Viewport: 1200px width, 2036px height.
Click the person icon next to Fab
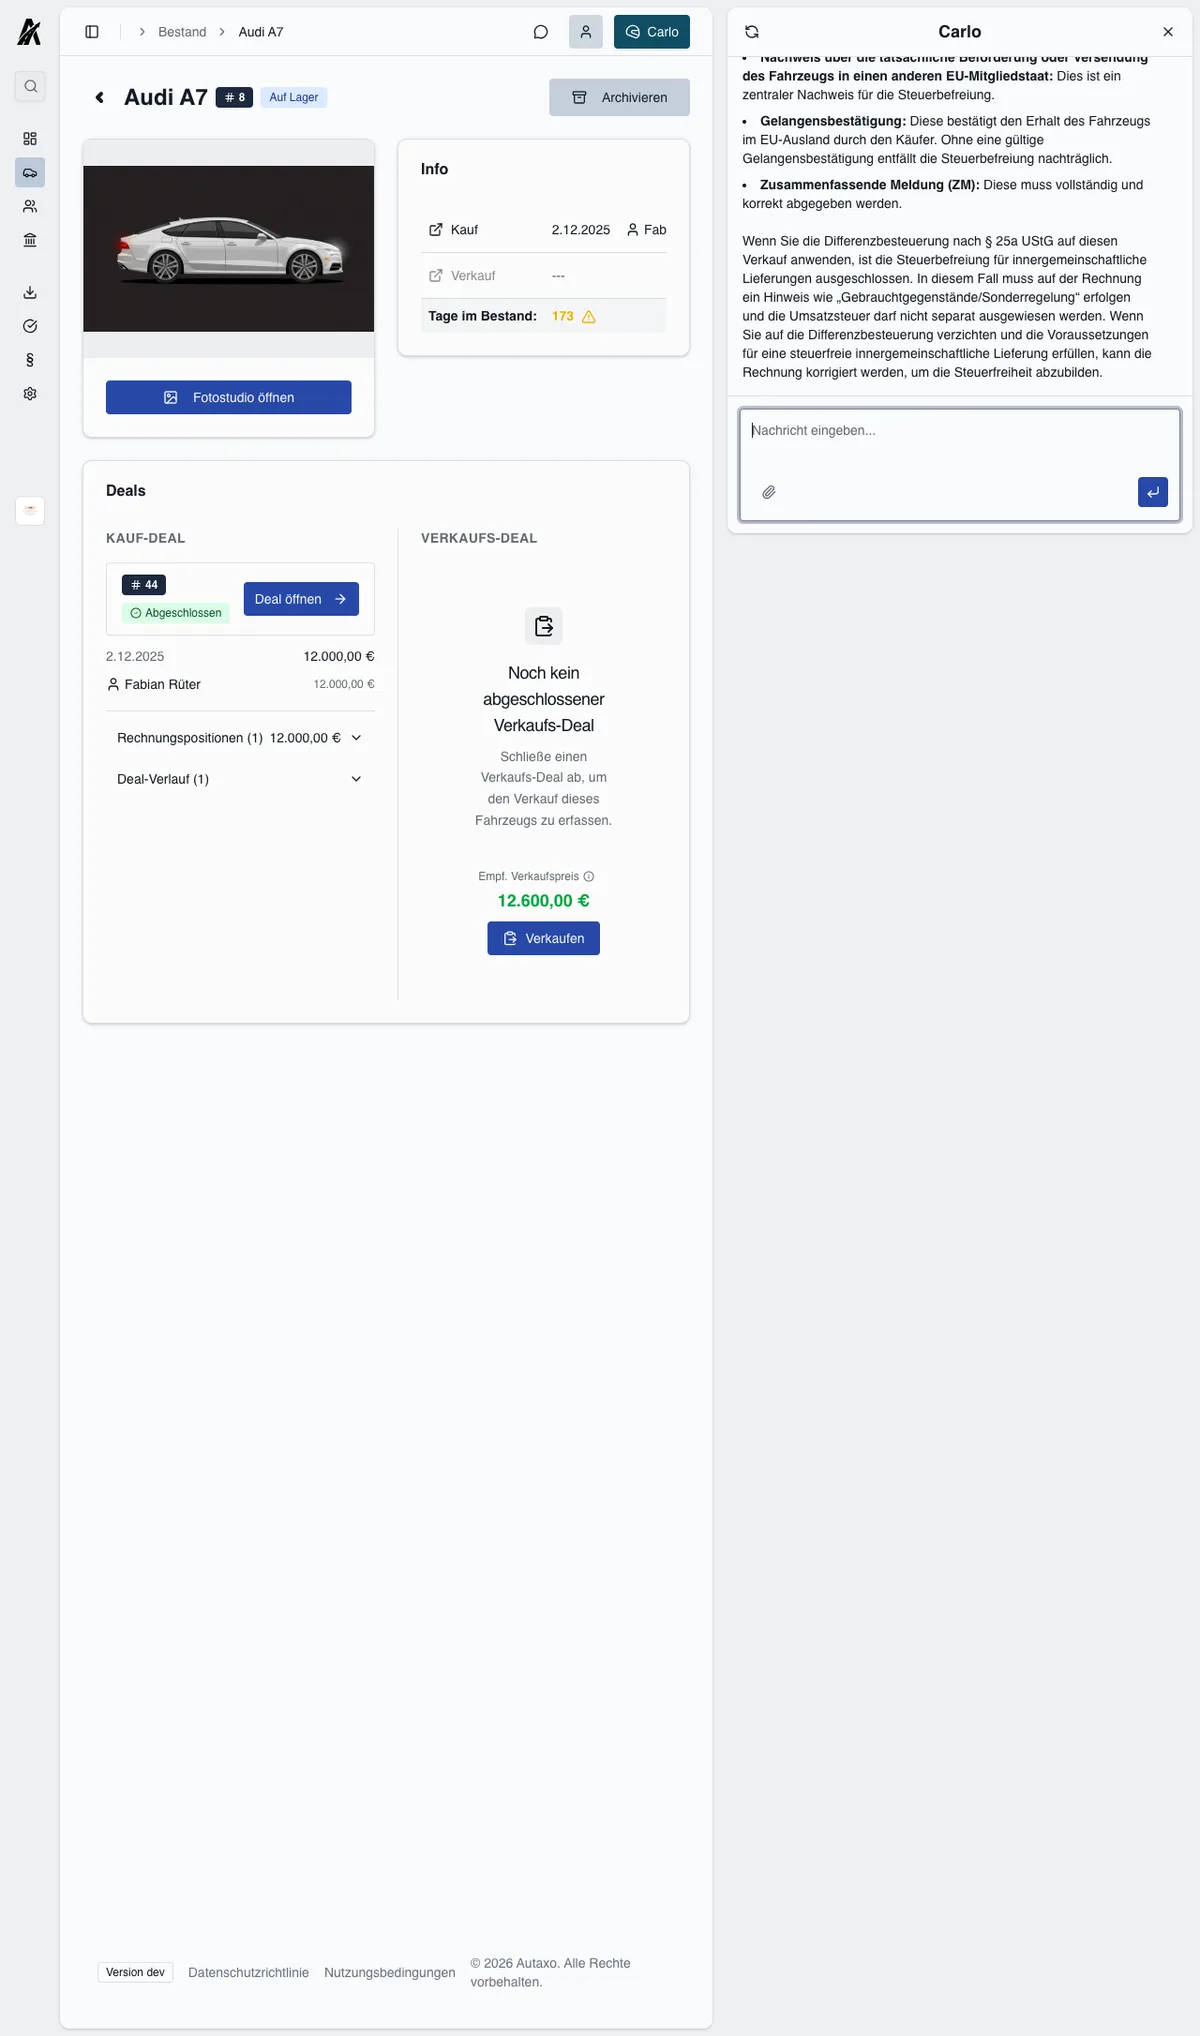(x=633, y=230)
